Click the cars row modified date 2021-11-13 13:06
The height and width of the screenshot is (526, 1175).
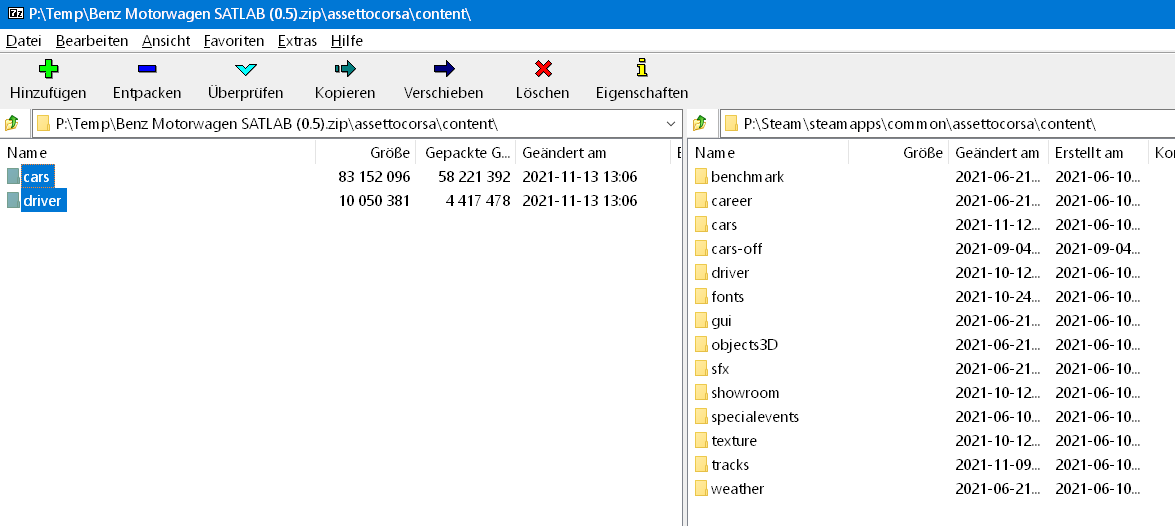click(580, 177)
